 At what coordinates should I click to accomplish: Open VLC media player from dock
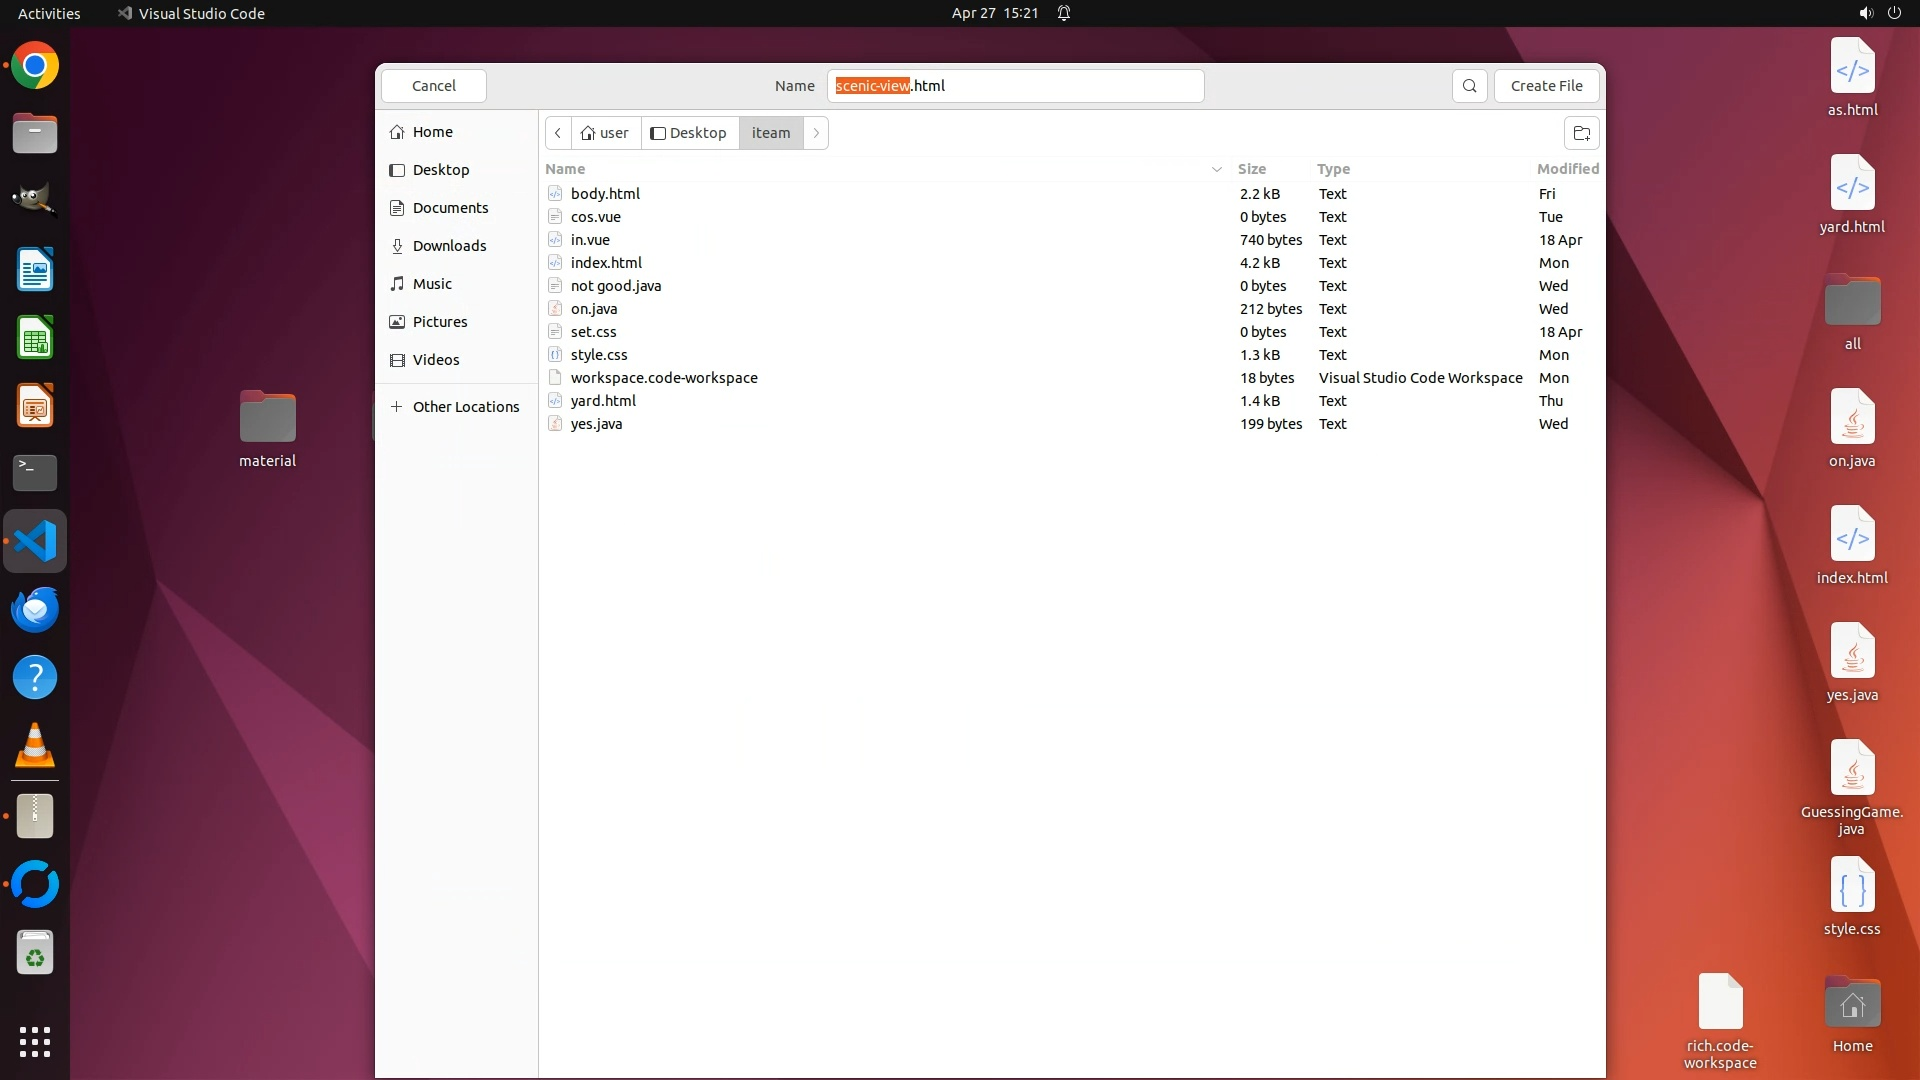coord(35,746)
